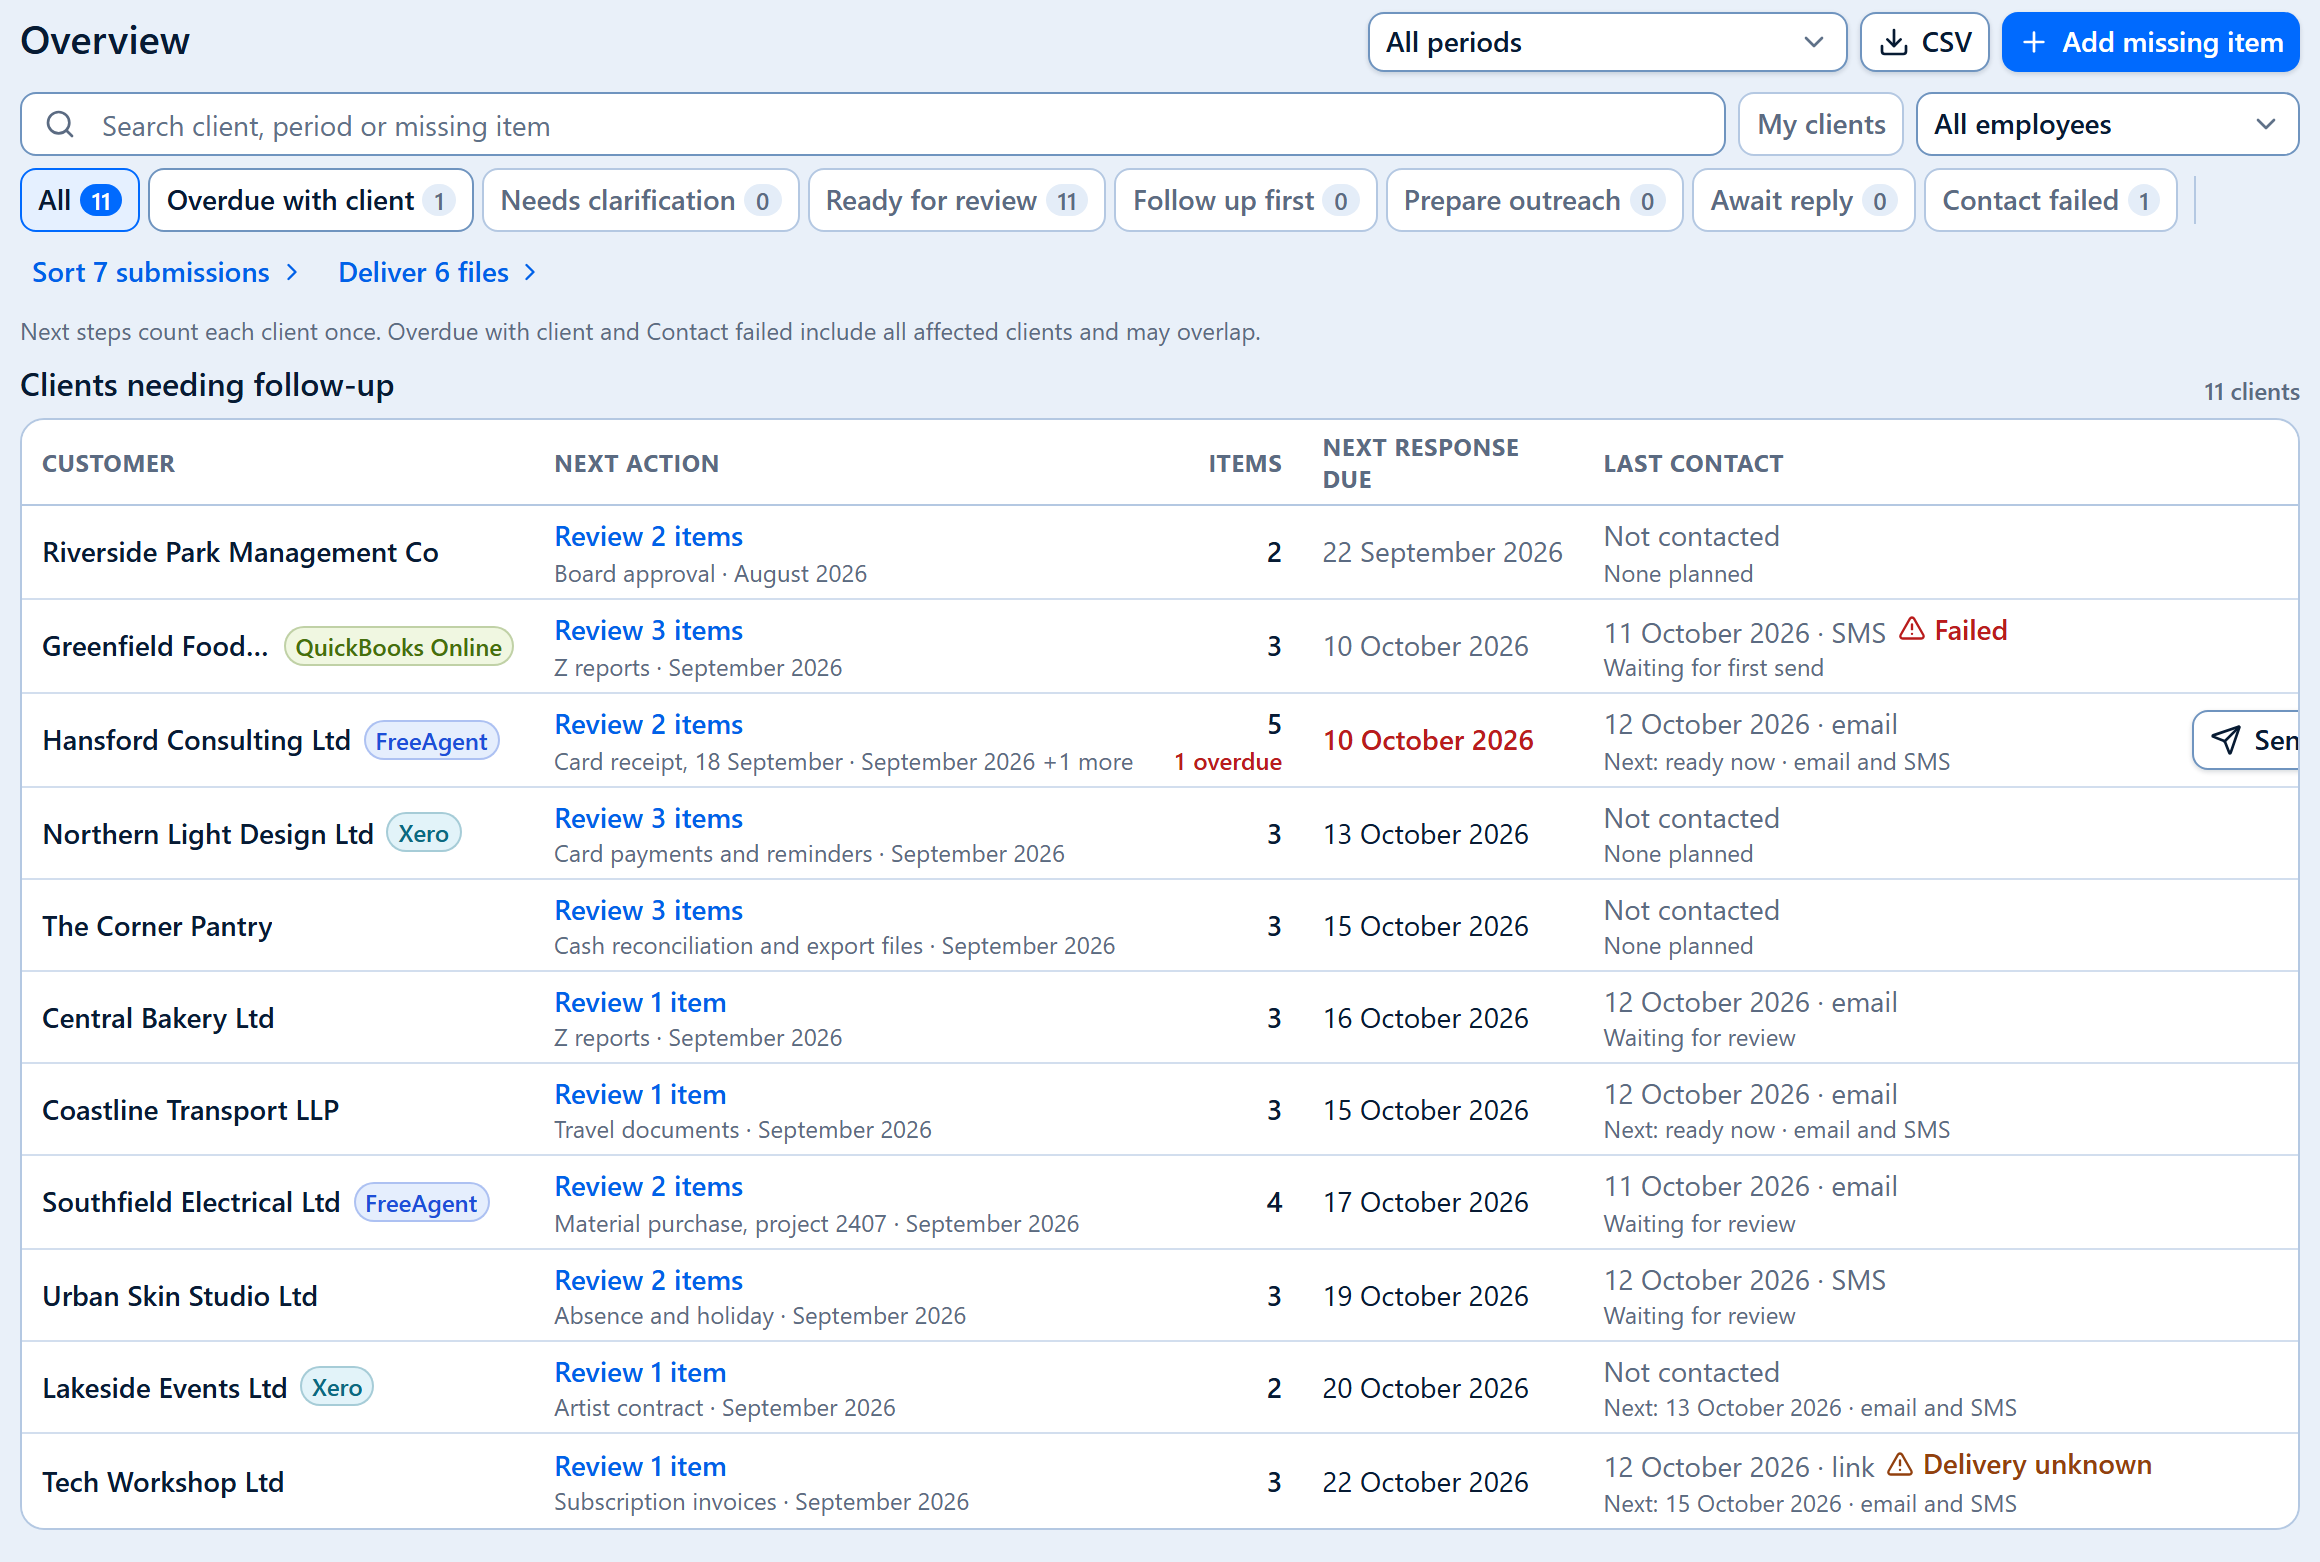Open Review 2 items for Riverside Park

click(x=648, y=536)
